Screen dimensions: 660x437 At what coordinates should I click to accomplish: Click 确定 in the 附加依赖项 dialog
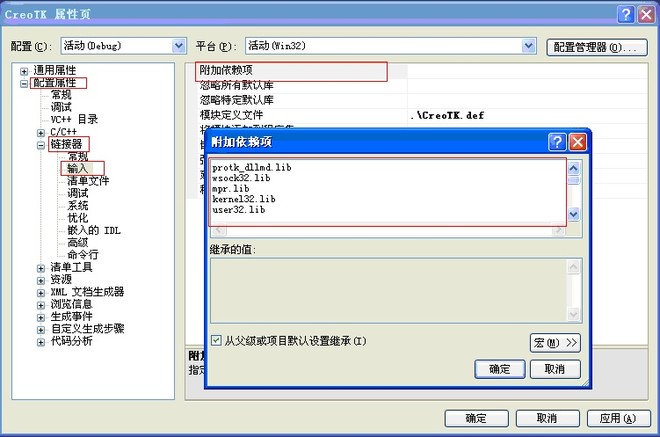499,369
